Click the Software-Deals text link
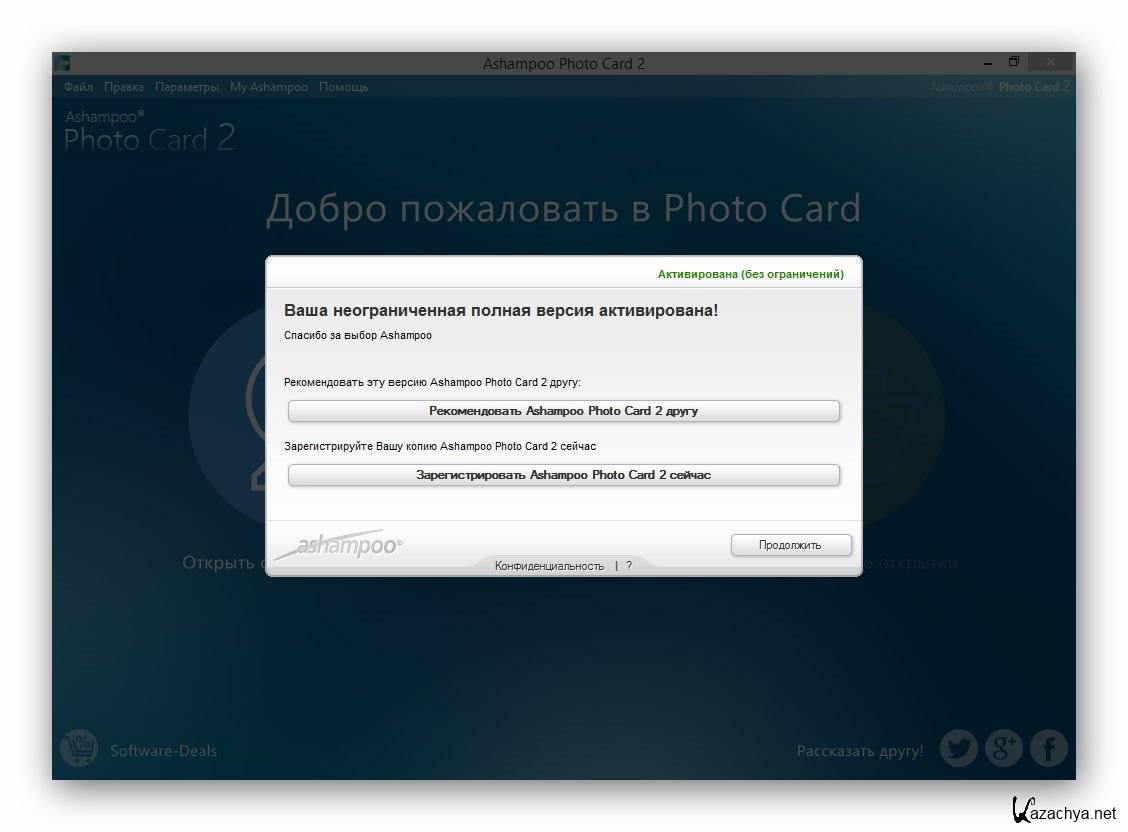This screenshot has height=832, width=1128. [163, 750]
